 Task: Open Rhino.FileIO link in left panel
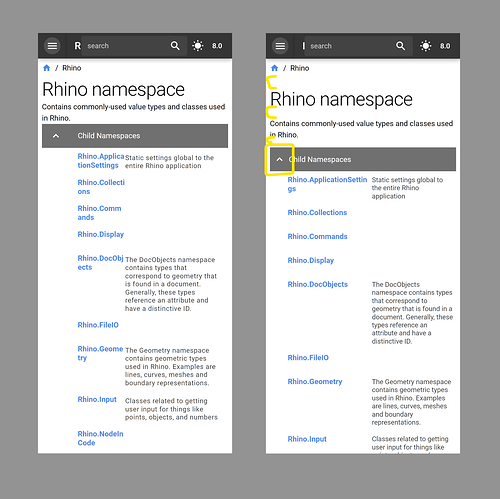tap(98, 325)
